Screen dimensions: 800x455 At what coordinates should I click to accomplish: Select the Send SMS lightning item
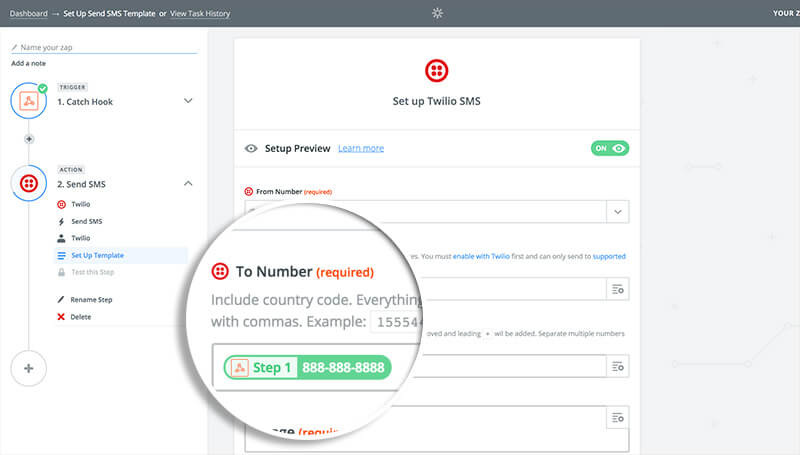point(87,221)
